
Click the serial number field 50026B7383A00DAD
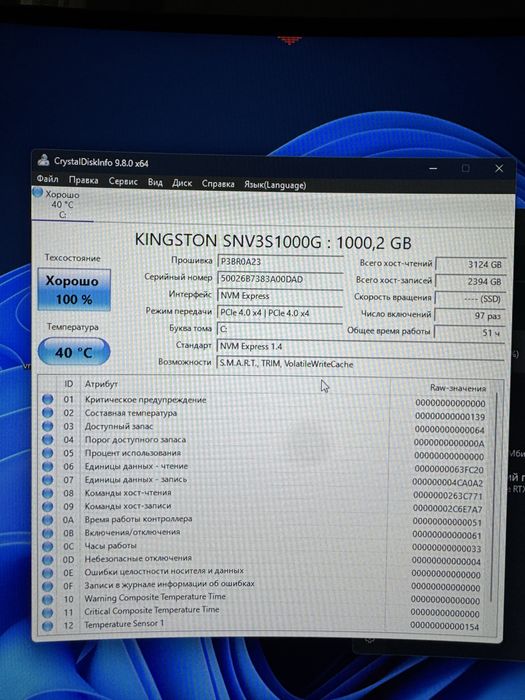click(280, 279)
